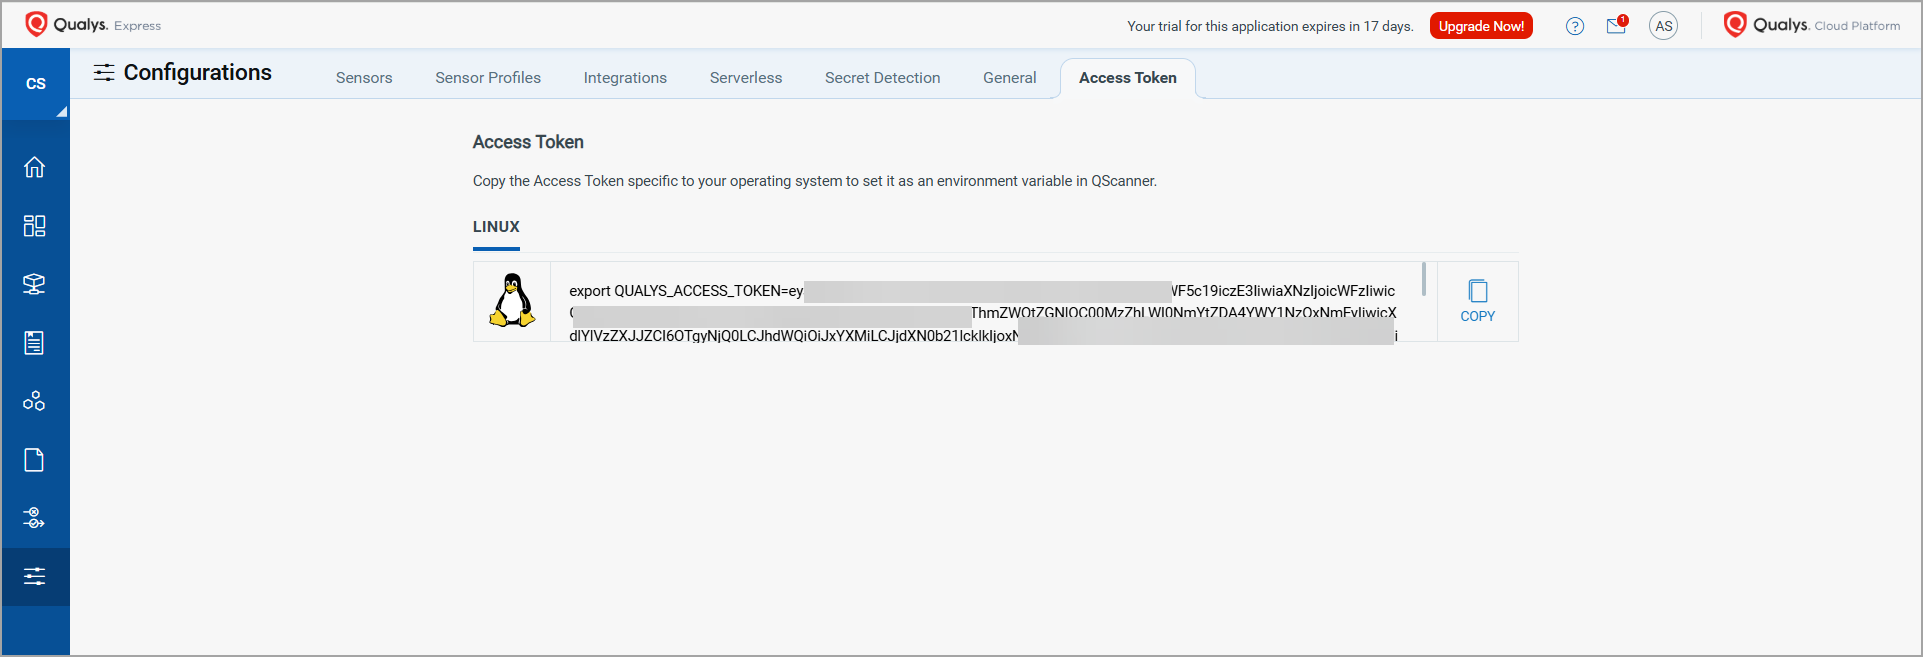The height and width of the screenshot is (657, 1923).
Task: Click the Access Token section heading
Action: point(528,142)
